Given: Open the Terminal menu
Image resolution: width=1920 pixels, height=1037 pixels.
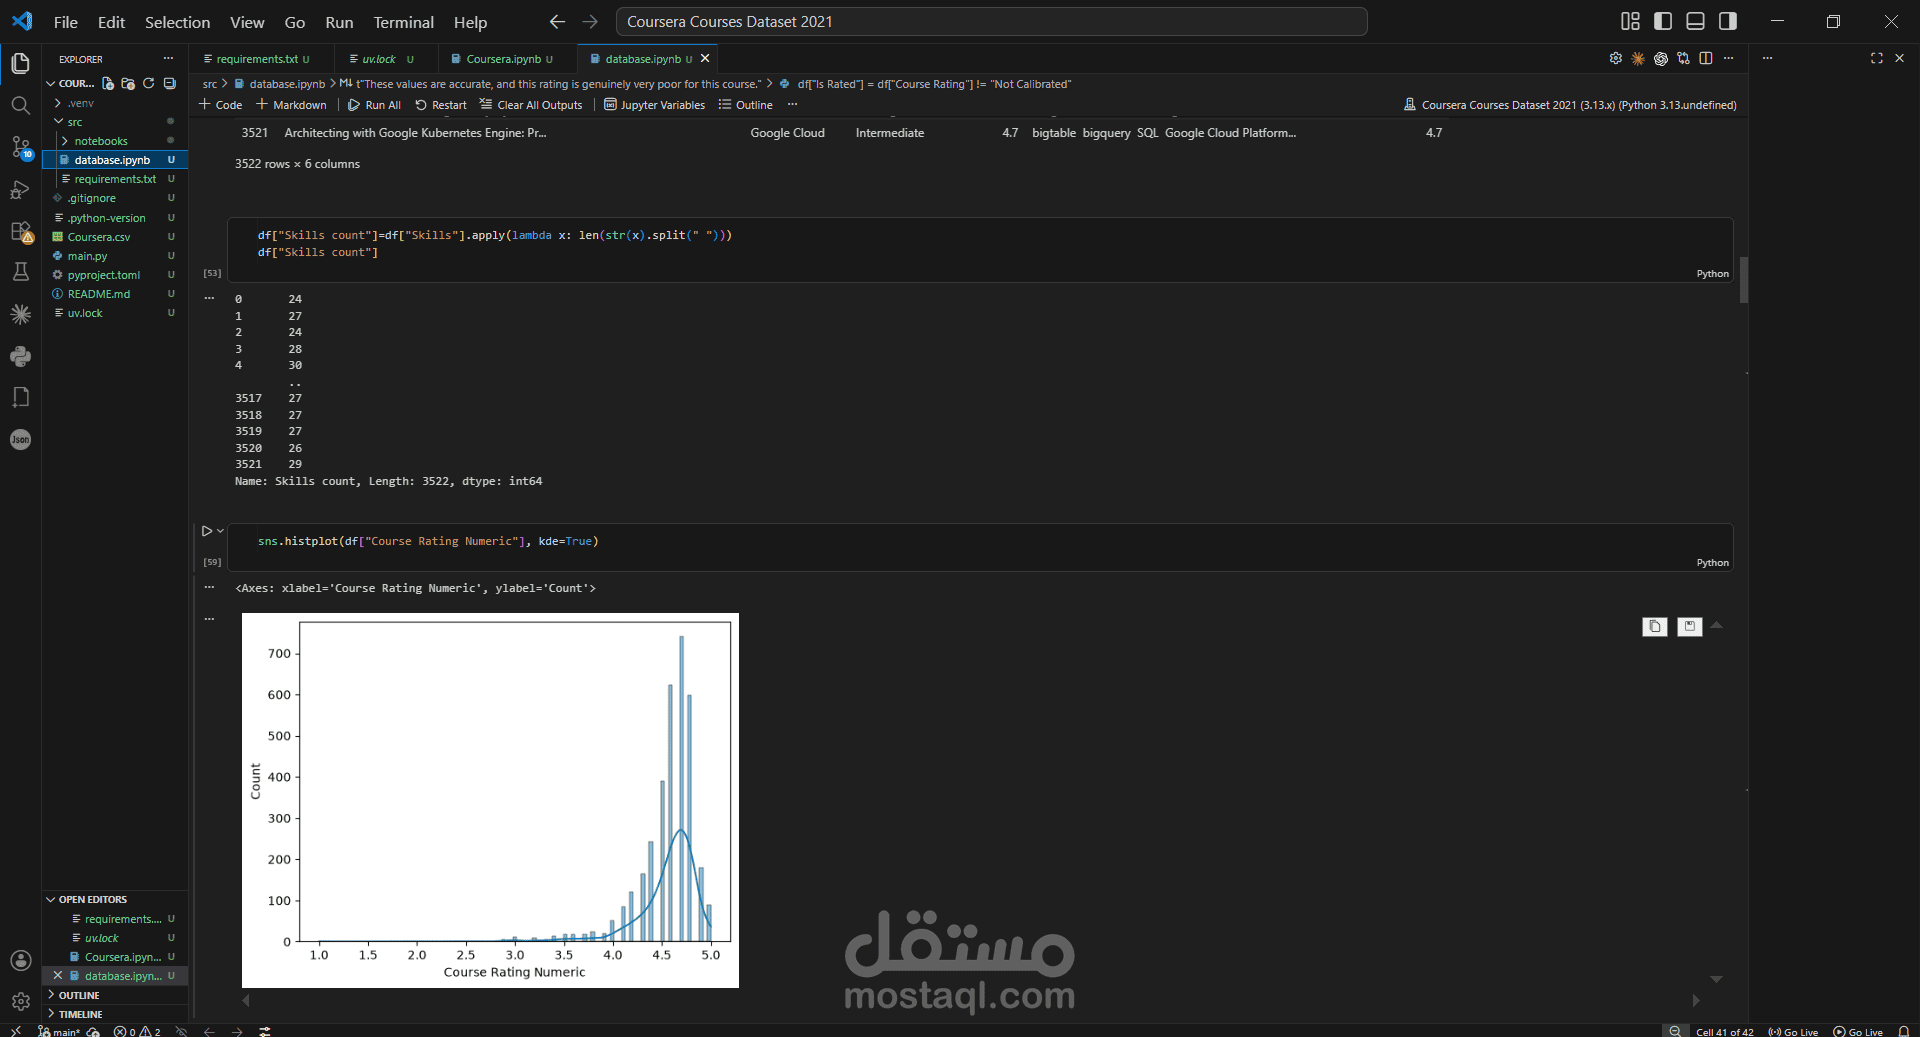Looking at the screenshot, I should pyautogui.click(x=403, y=22).
